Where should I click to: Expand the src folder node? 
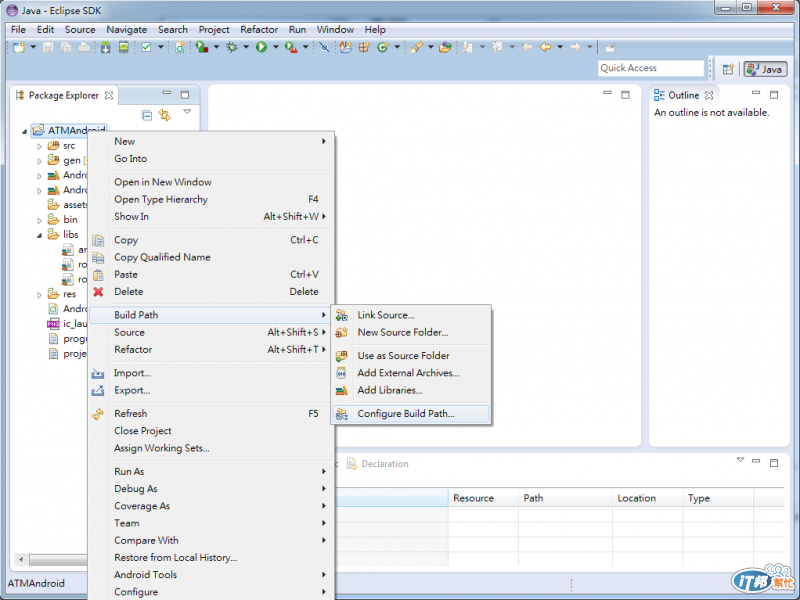39,146
